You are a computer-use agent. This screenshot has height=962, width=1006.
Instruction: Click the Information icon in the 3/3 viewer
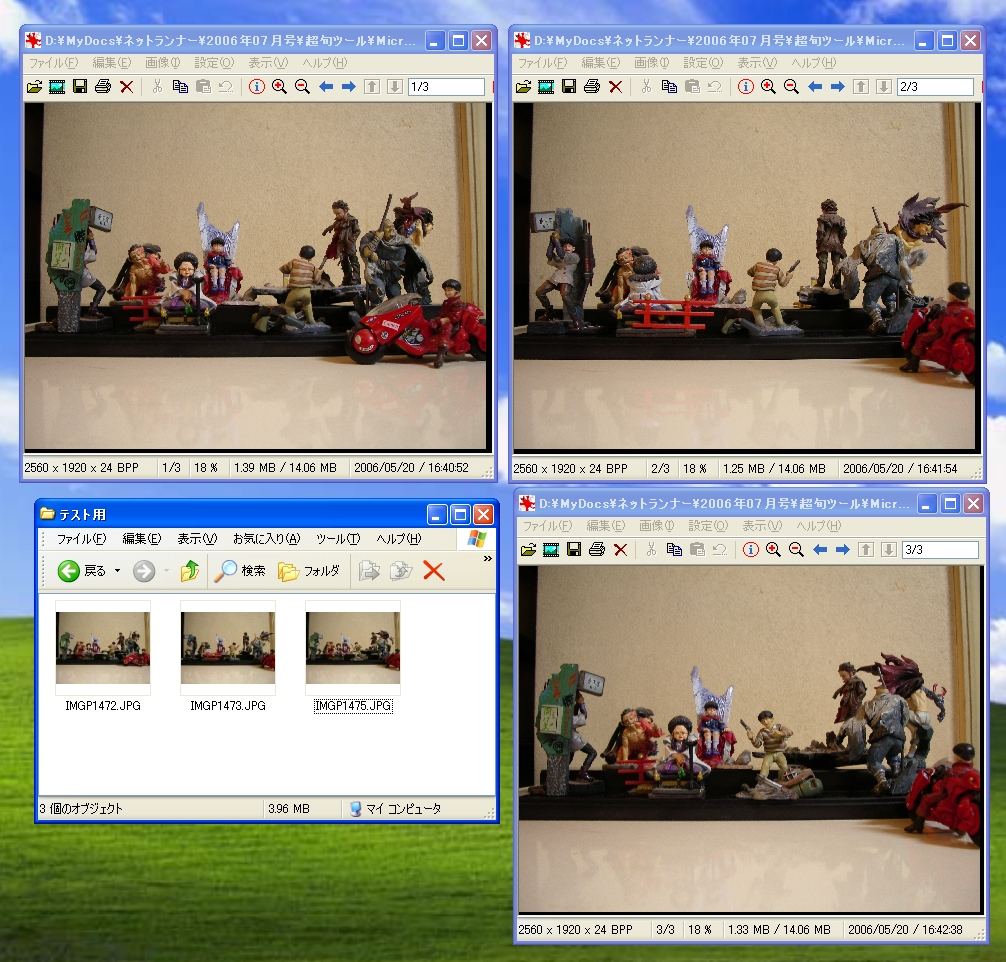(x=751, y=549)
